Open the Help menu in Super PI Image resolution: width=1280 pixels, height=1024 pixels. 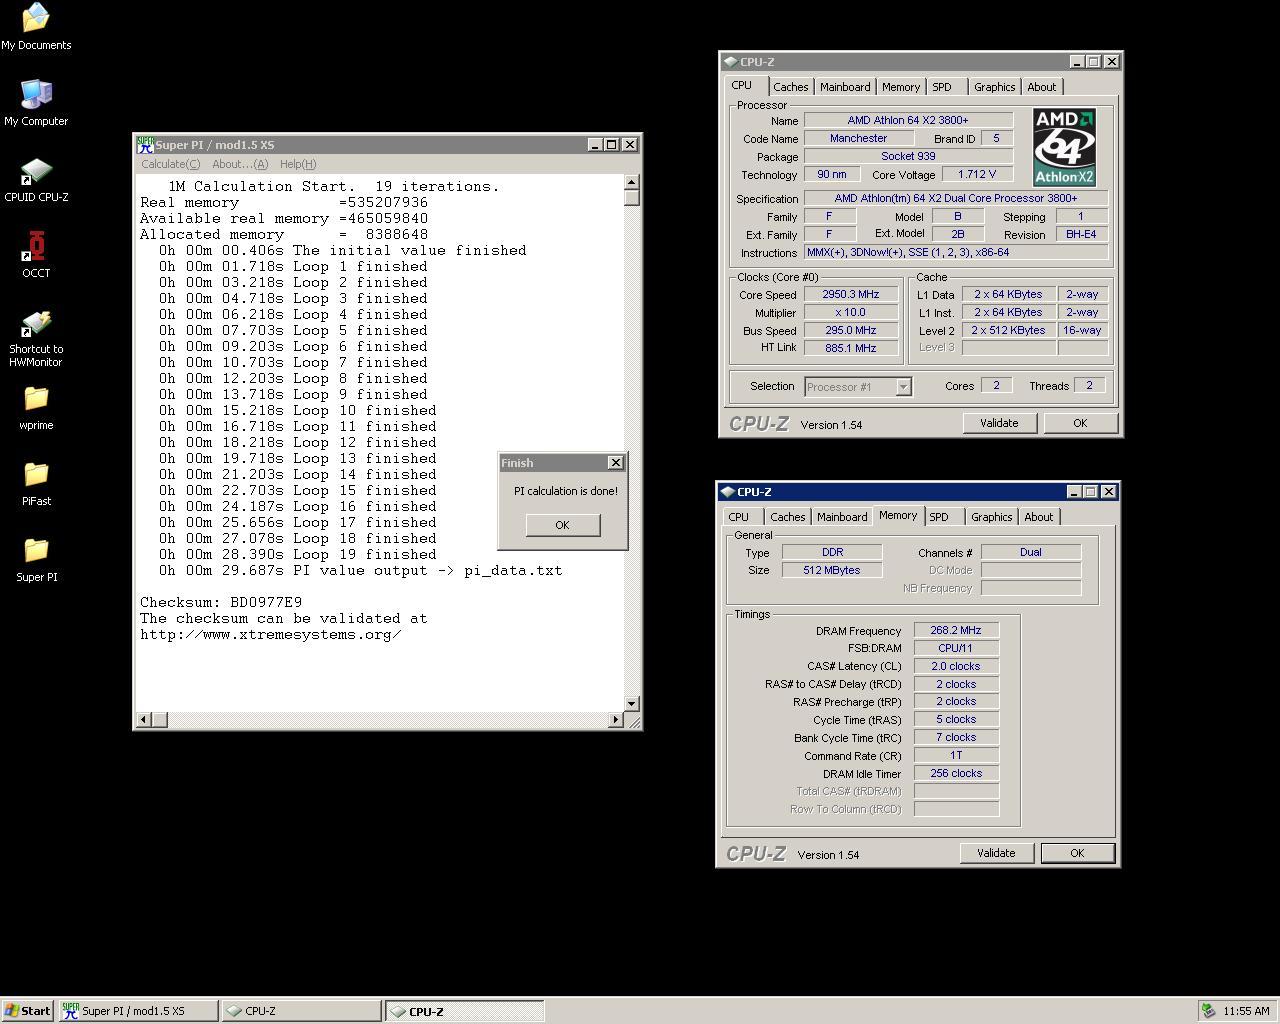[x=298, y=164]
